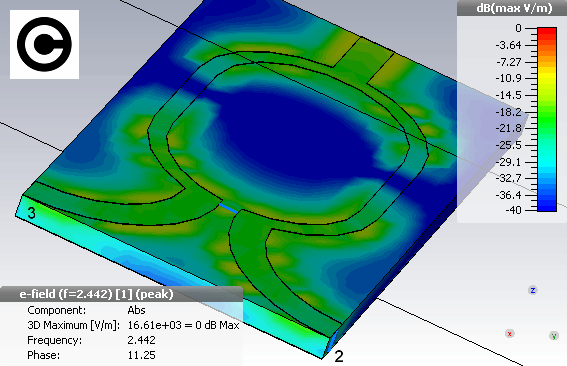Image resolution: width=567 pixels, height=366 pixels.
Task: Click the Phase value 11.25
Action: (x=141, y=355)
